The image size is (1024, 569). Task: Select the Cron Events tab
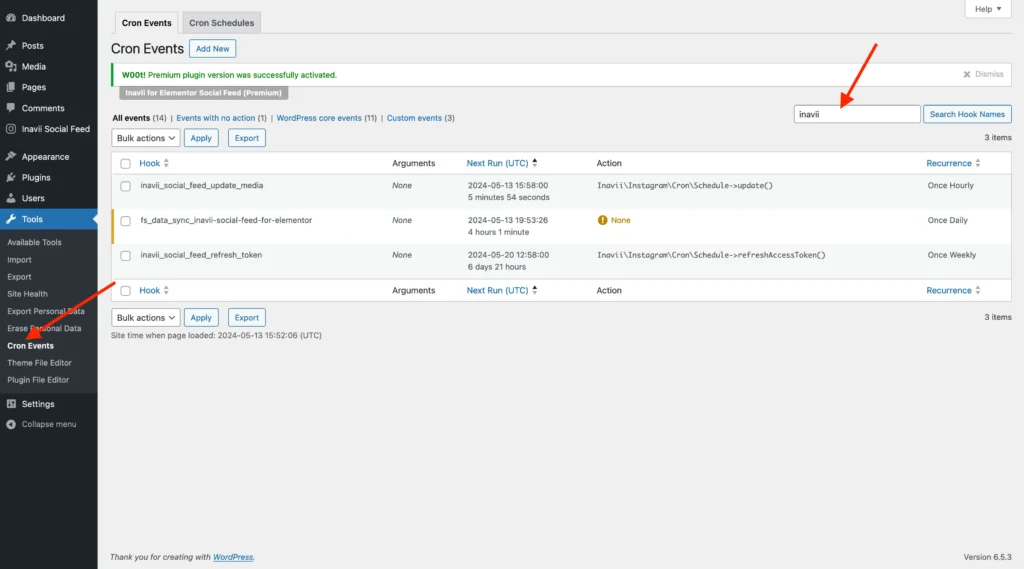(x=146, y=23)
